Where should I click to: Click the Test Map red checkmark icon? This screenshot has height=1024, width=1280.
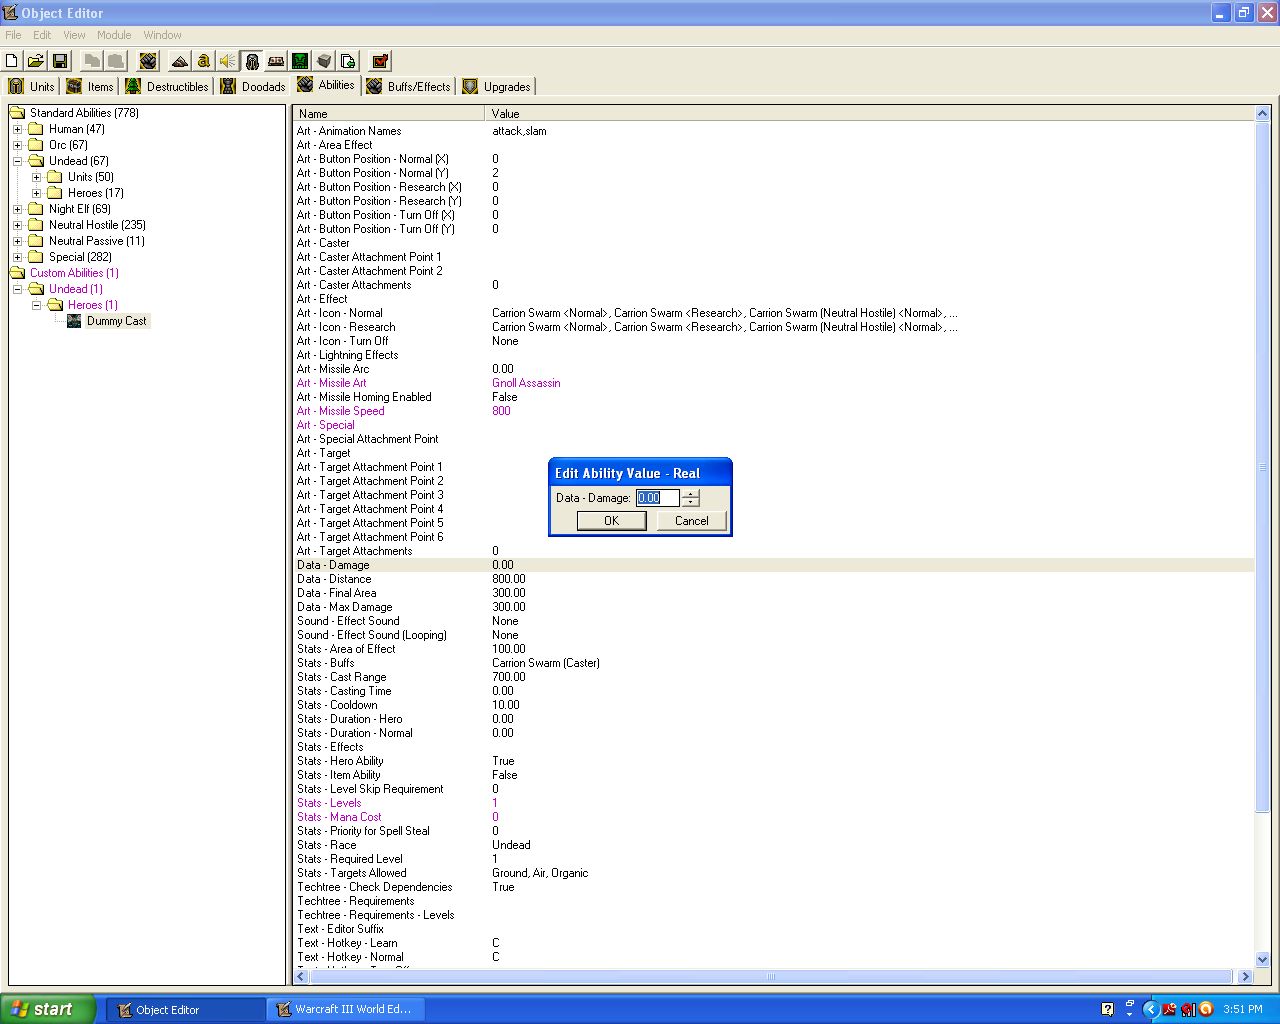[x=380, y=61]
